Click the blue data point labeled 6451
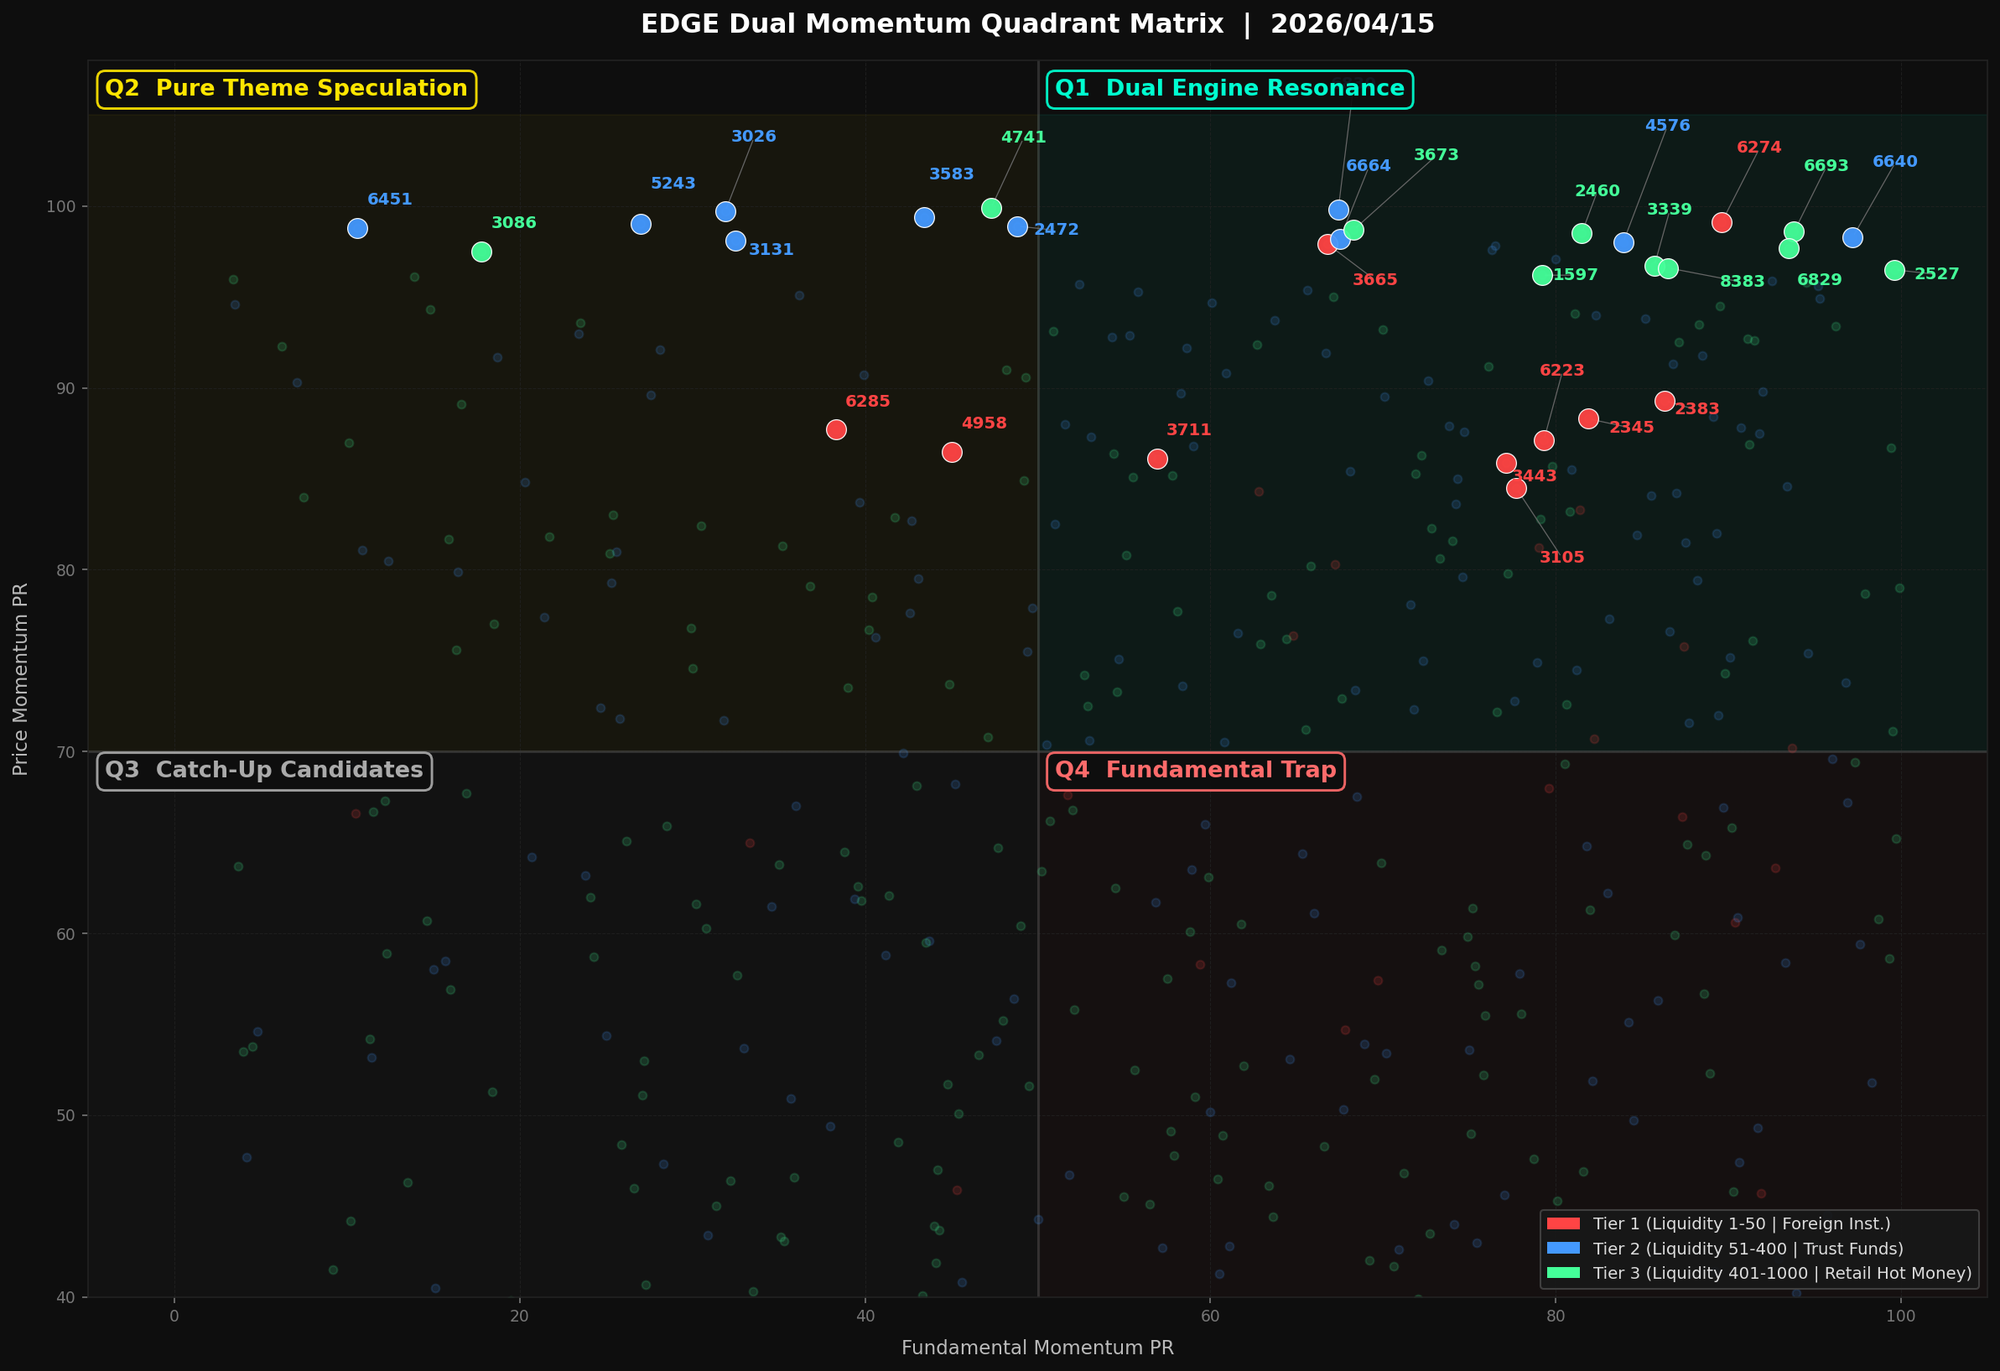 point(357,228)
